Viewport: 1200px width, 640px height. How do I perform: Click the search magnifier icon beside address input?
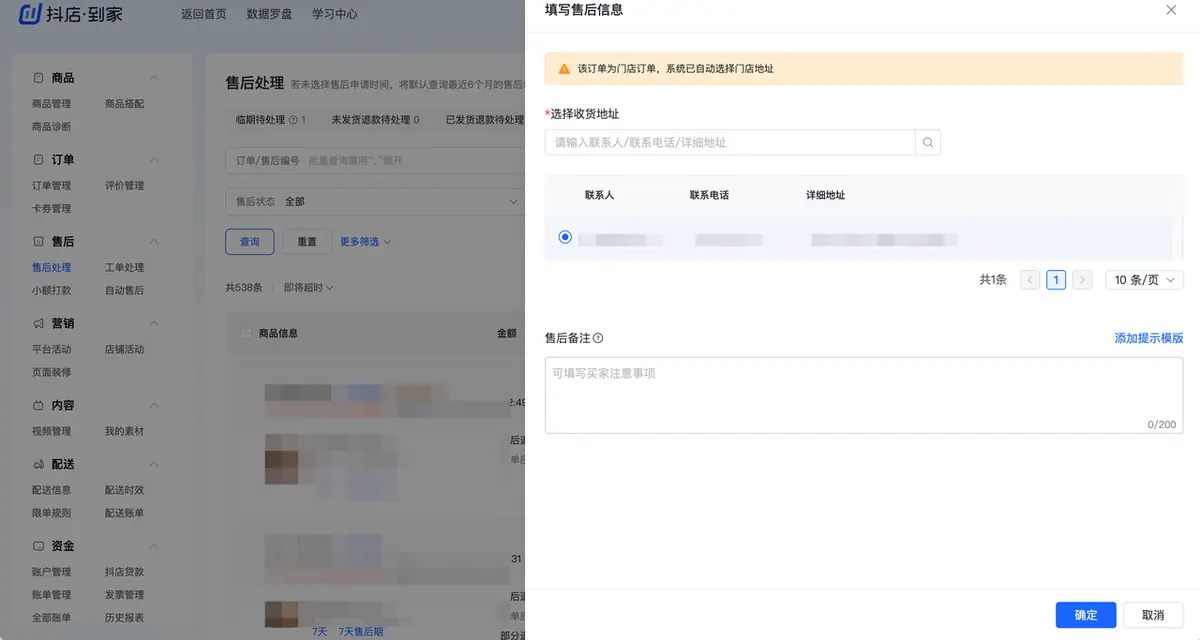click(928, 143)
